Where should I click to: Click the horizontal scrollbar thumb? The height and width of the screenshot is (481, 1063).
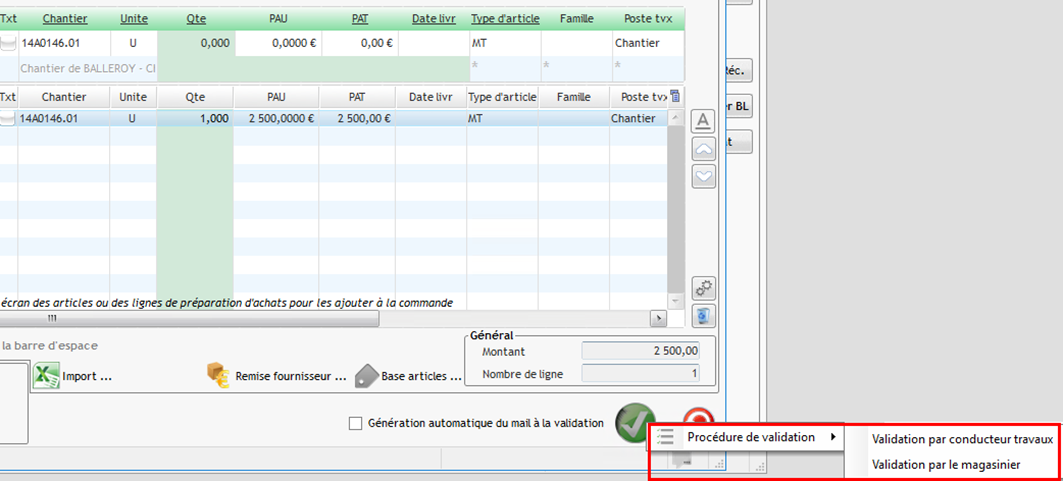189,318
